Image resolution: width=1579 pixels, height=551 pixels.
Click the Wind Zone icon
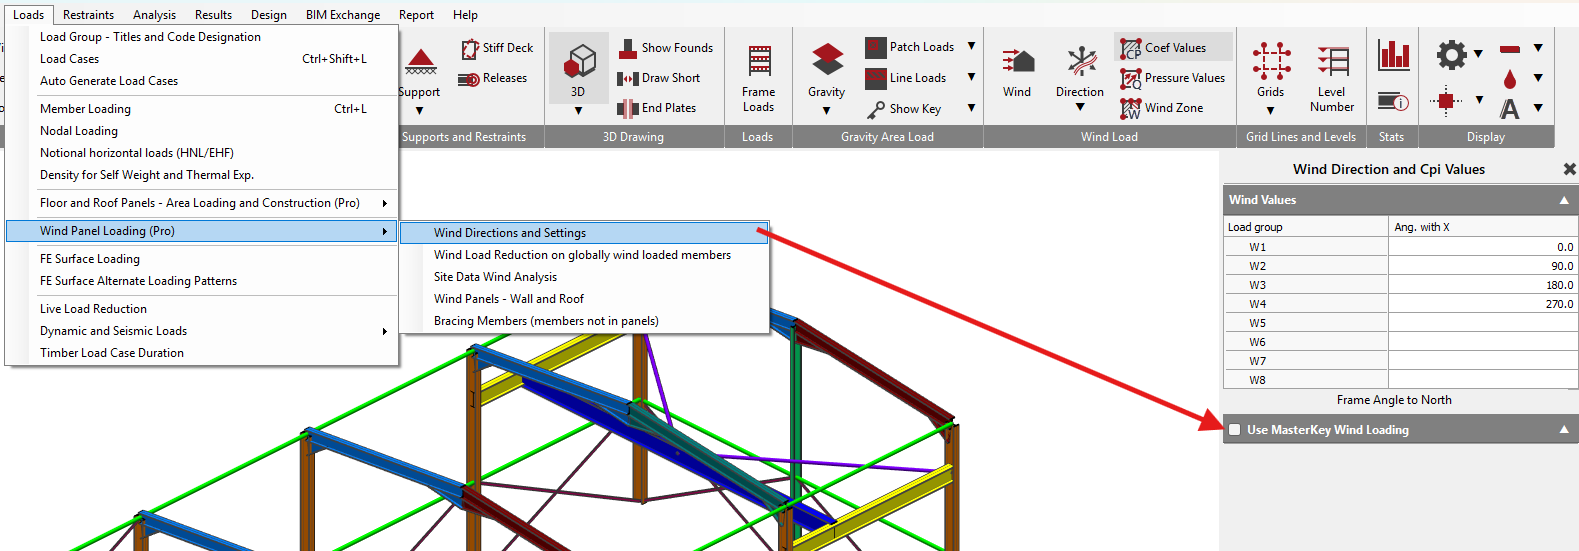1130,108
